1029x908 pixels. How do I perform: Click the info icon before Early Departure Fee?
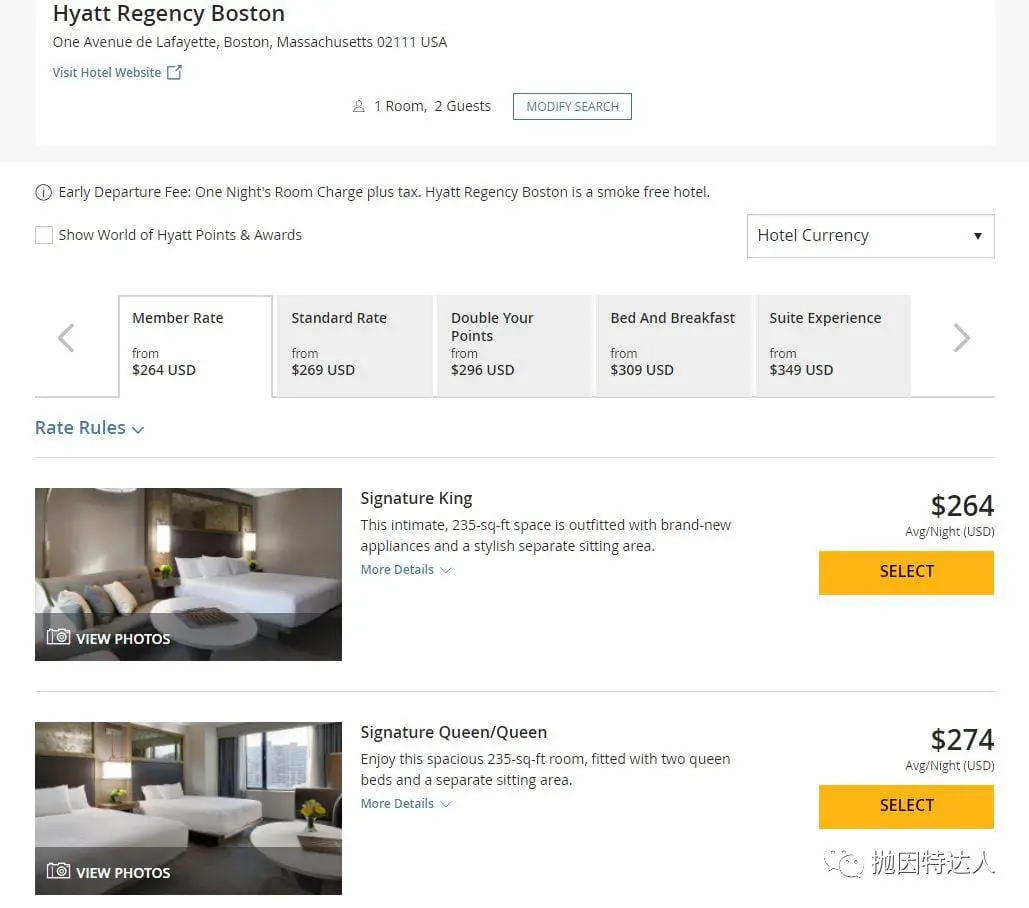[44, 192]
